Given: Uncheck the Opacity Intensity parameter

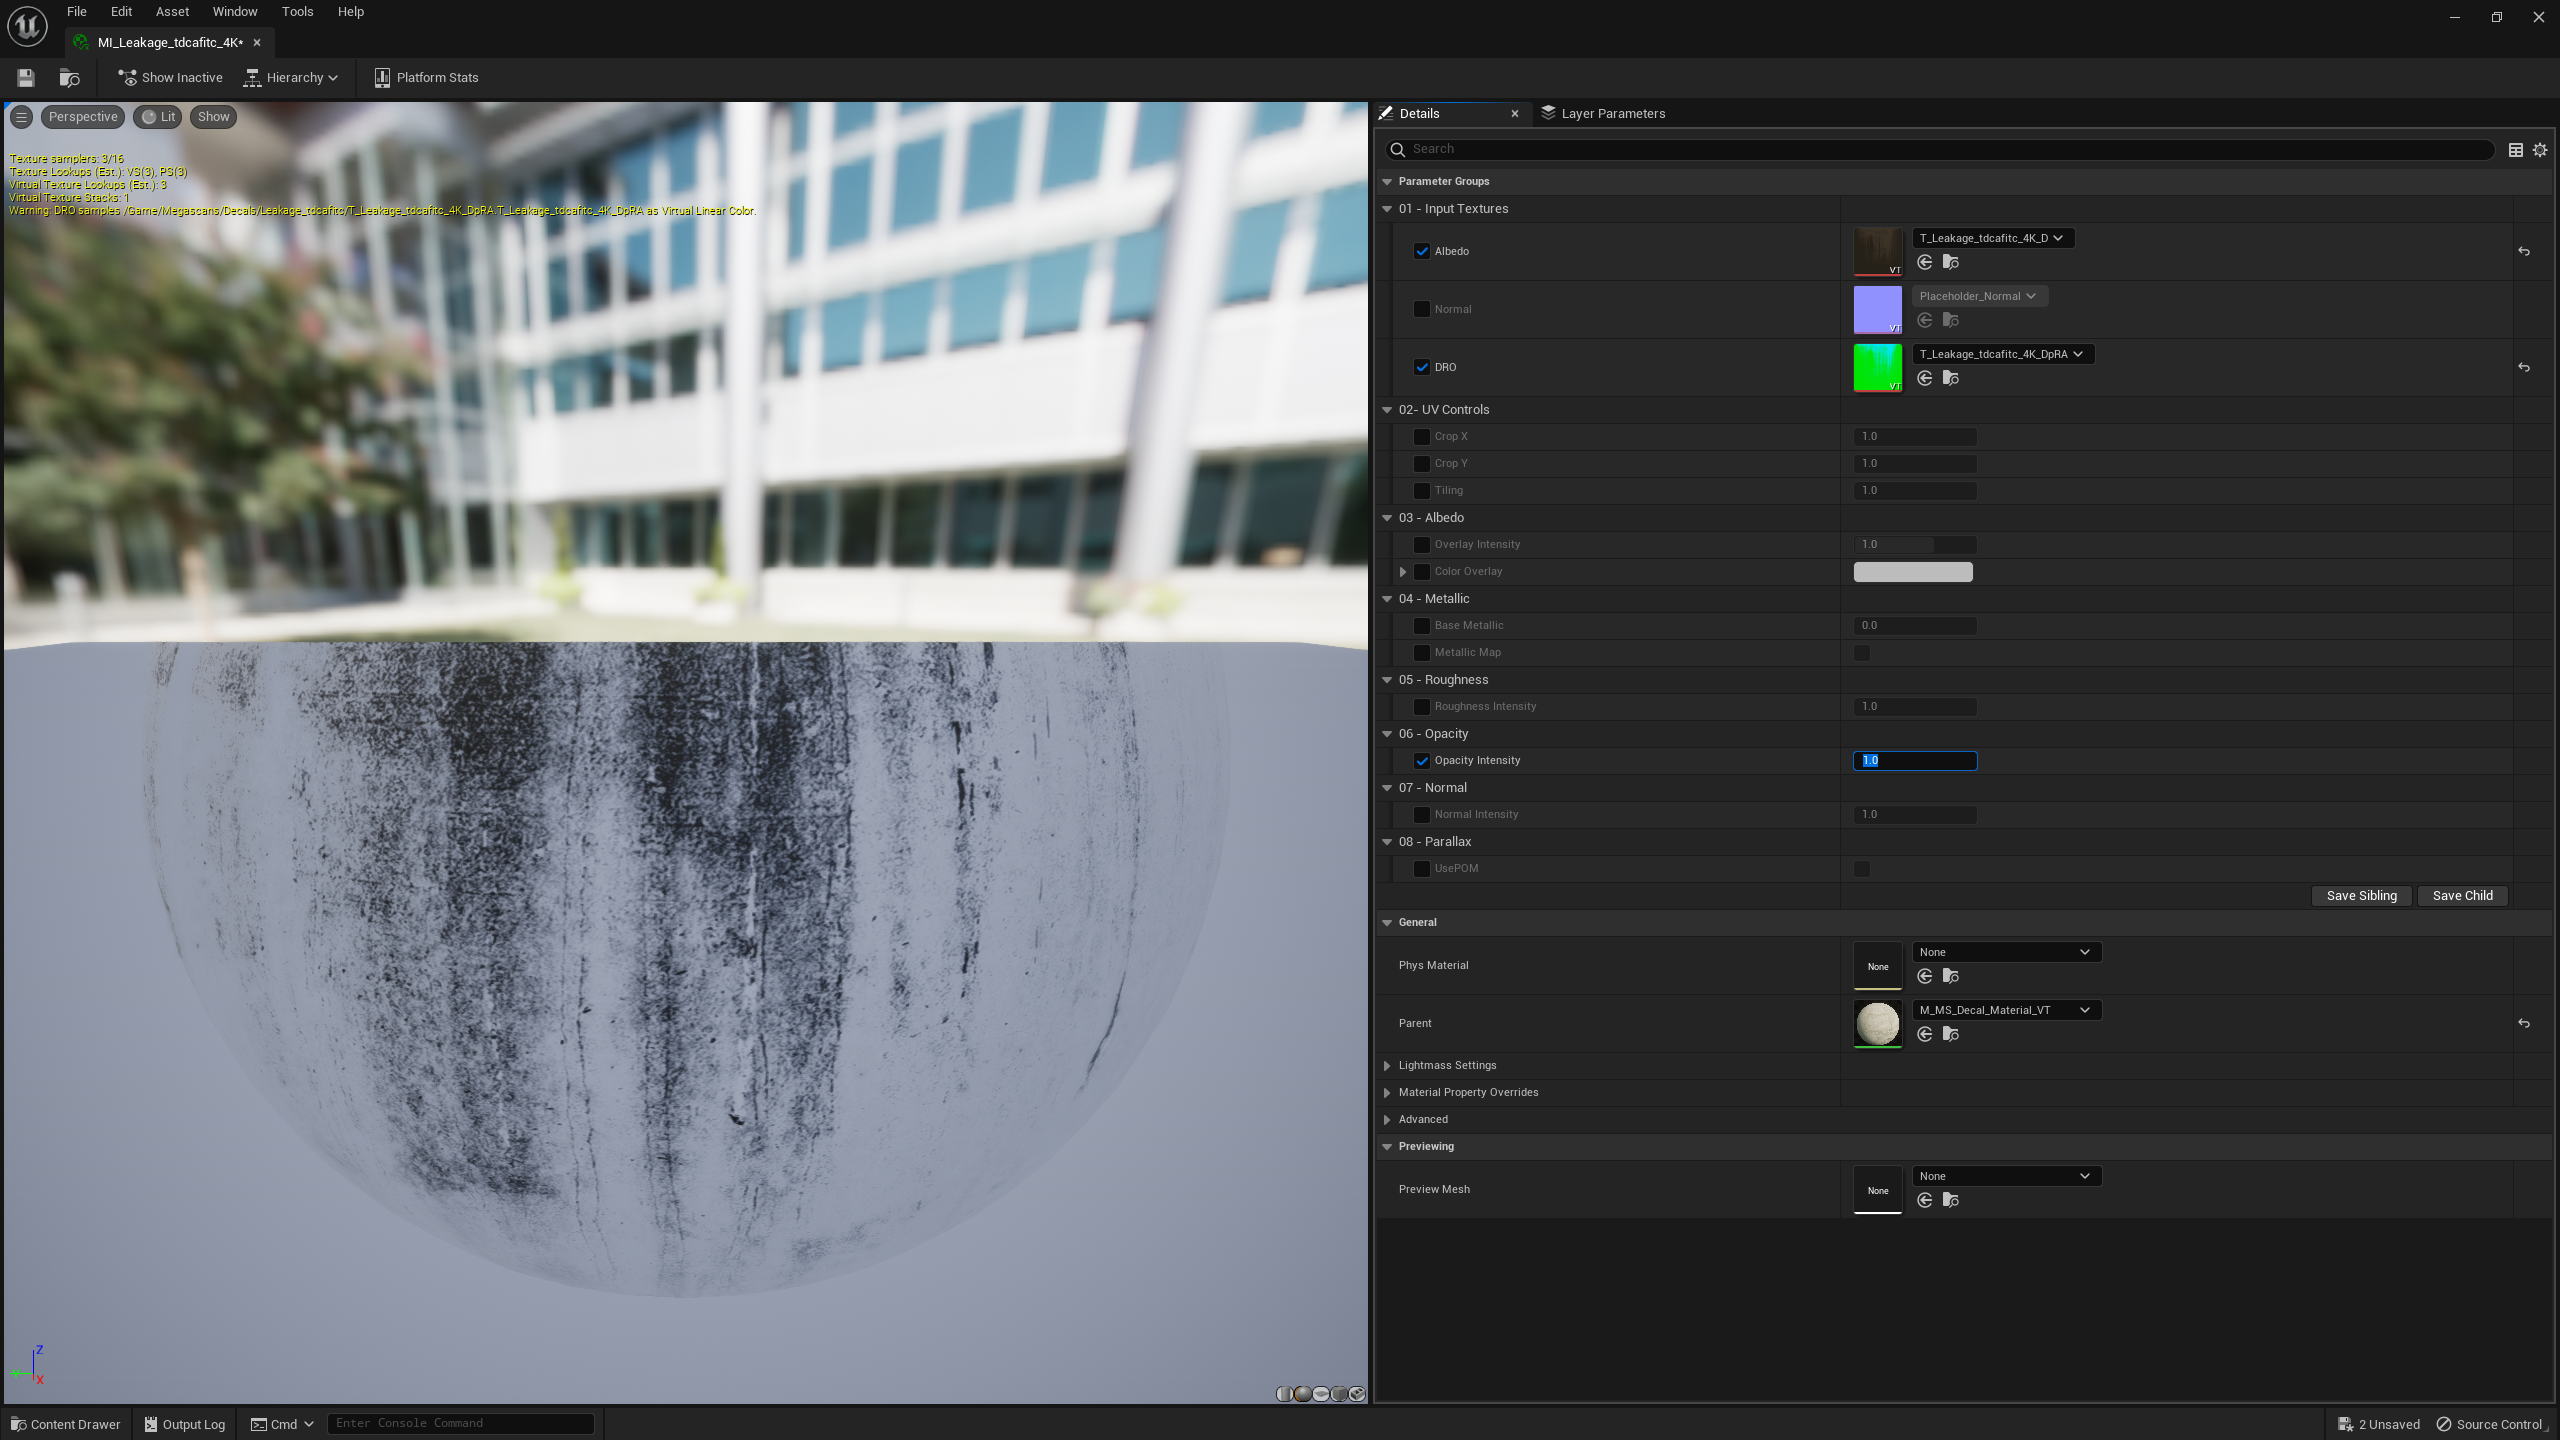Looking at the screenshot, I should point(1421,761).
